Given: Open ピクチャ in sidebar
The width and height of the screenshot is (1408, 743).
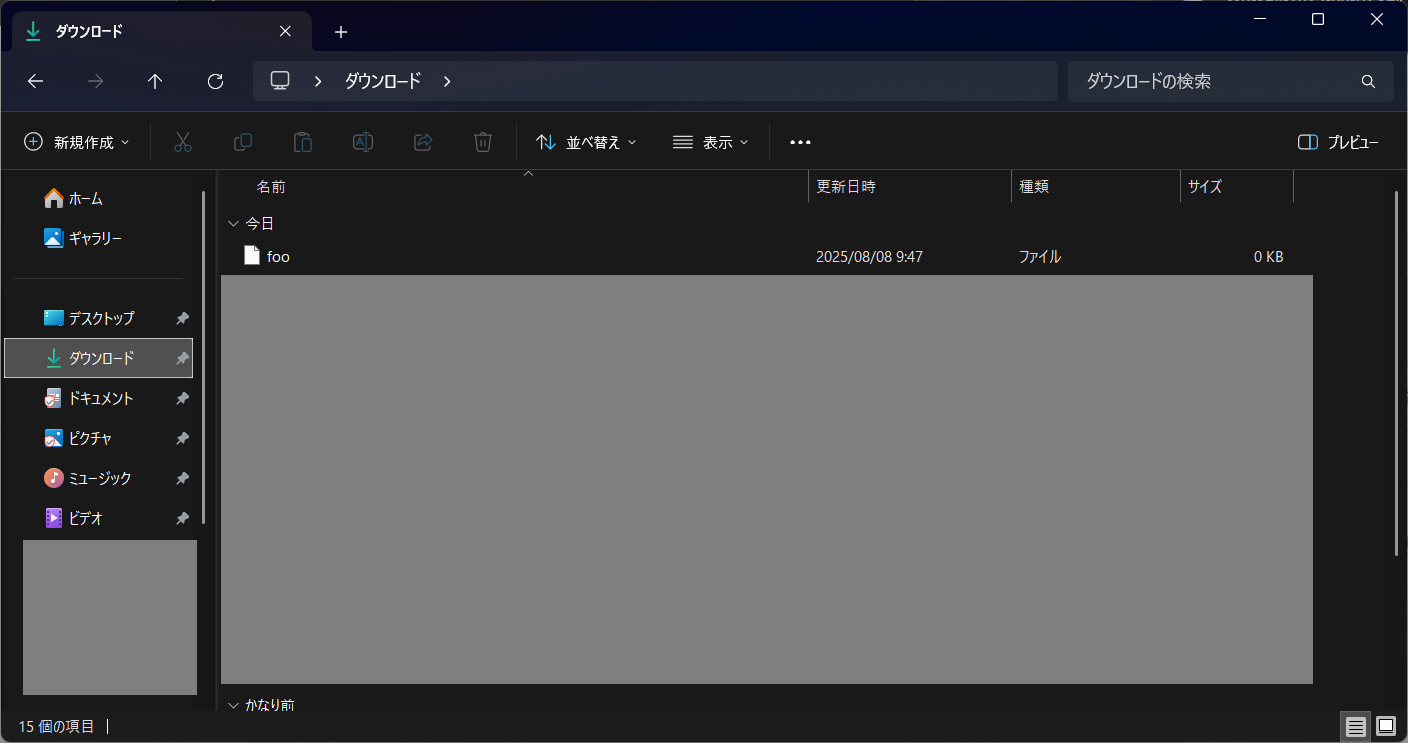Looking at the screenshot, I should click(x=79, y=438).
